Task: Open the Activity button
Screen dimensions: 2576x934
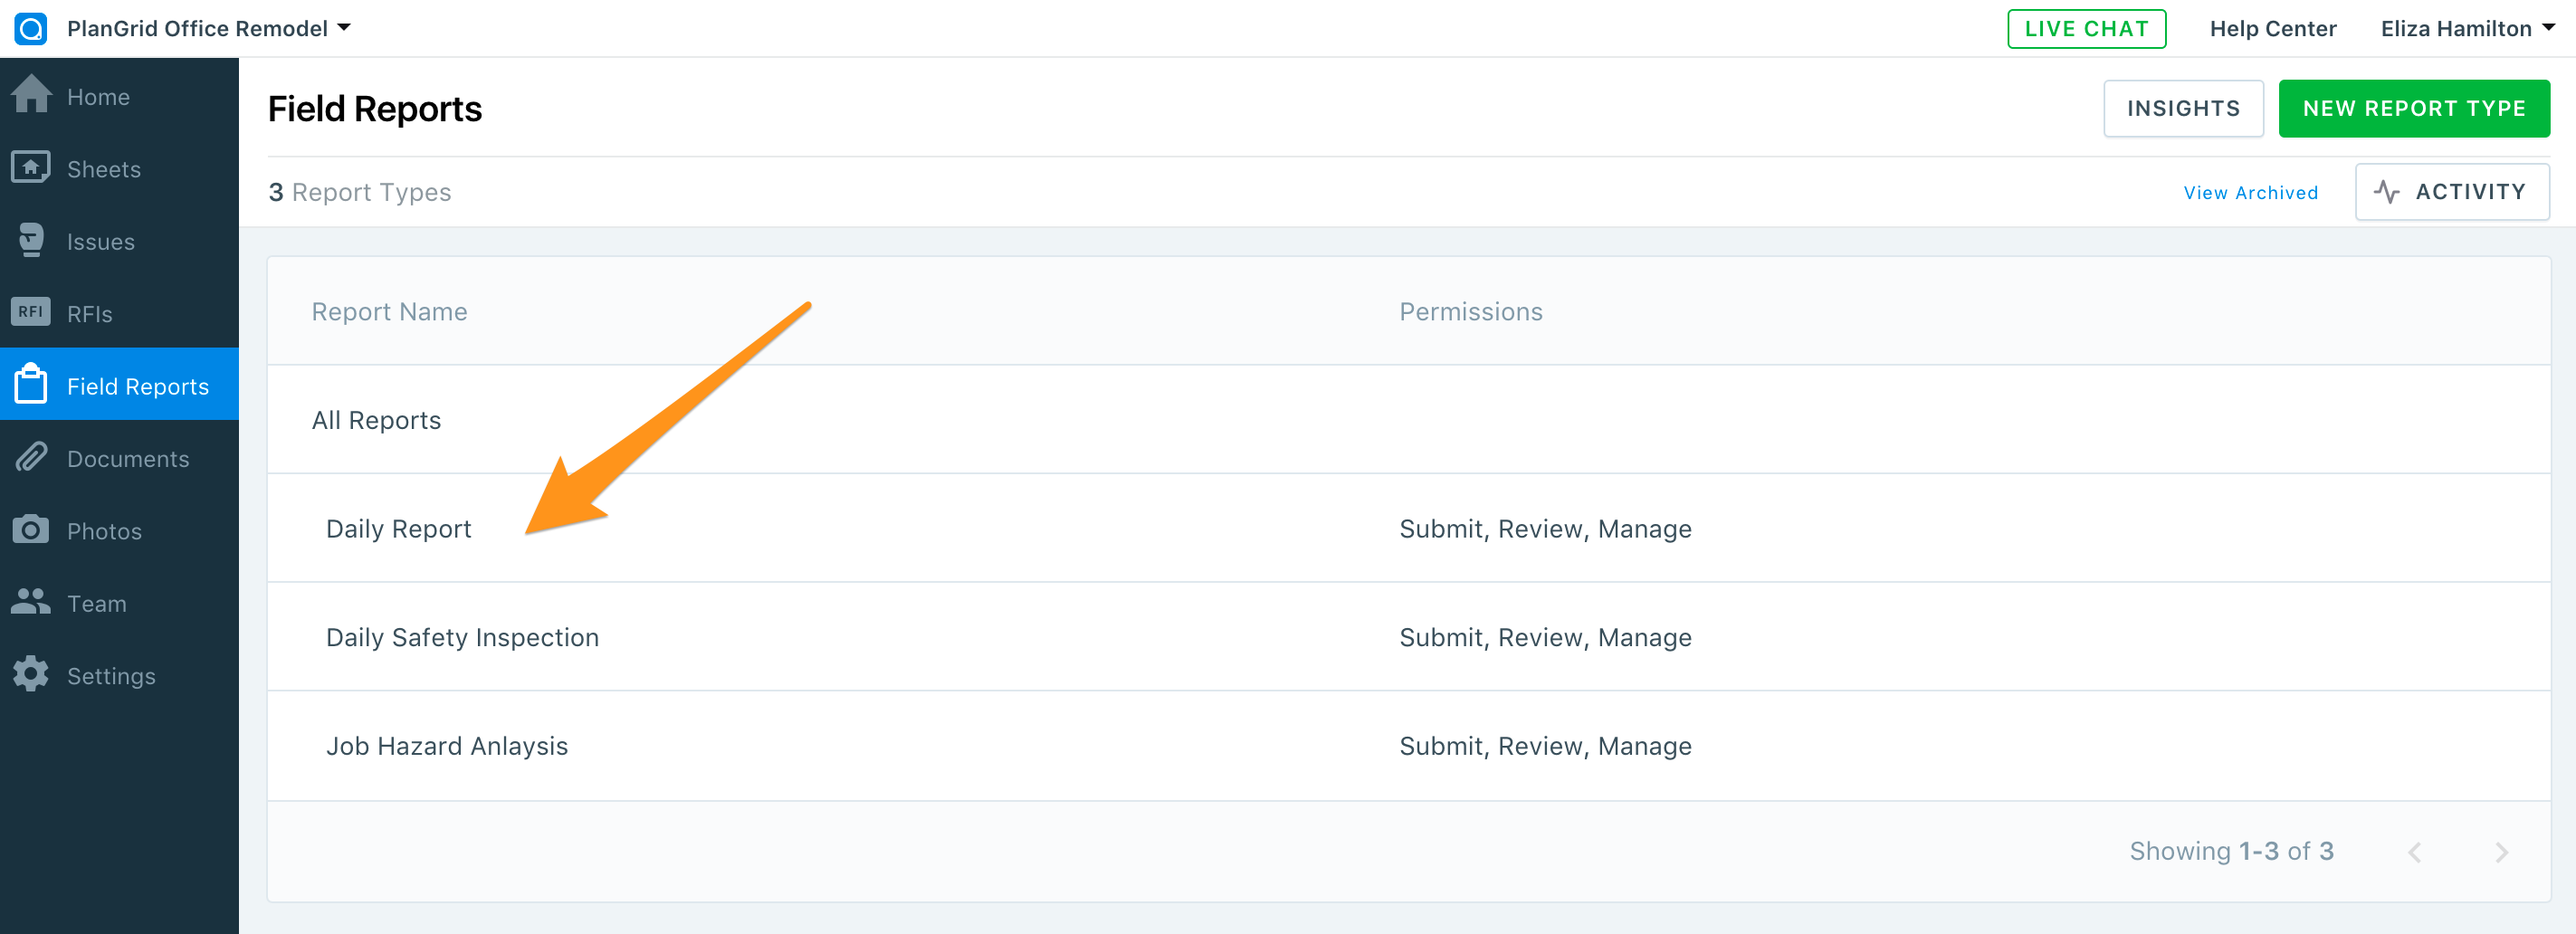Action: pos(2452,191)
